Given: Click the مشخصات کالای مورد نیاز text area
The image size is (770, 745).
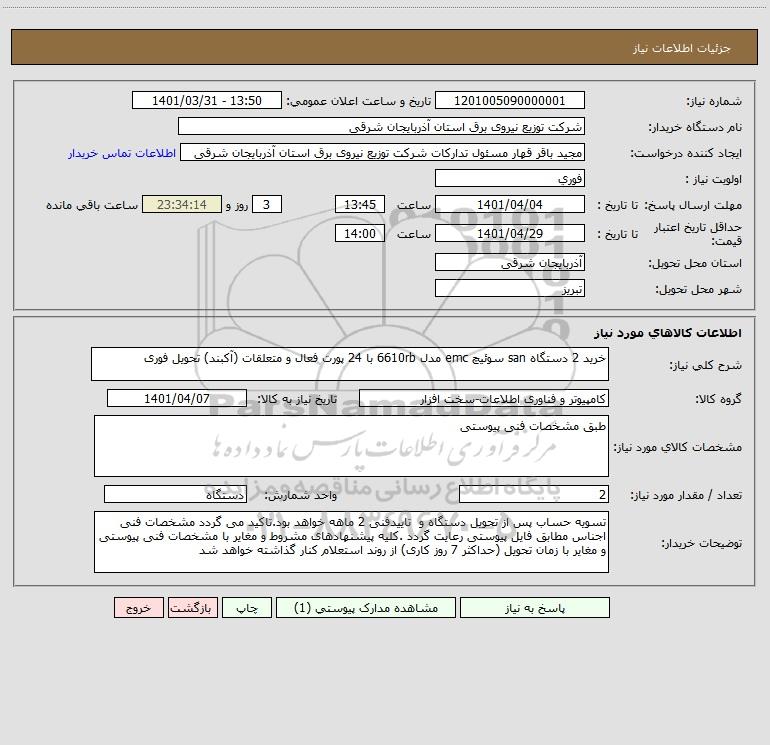Looking at the screenshot, I should click(x=351, y=446).
